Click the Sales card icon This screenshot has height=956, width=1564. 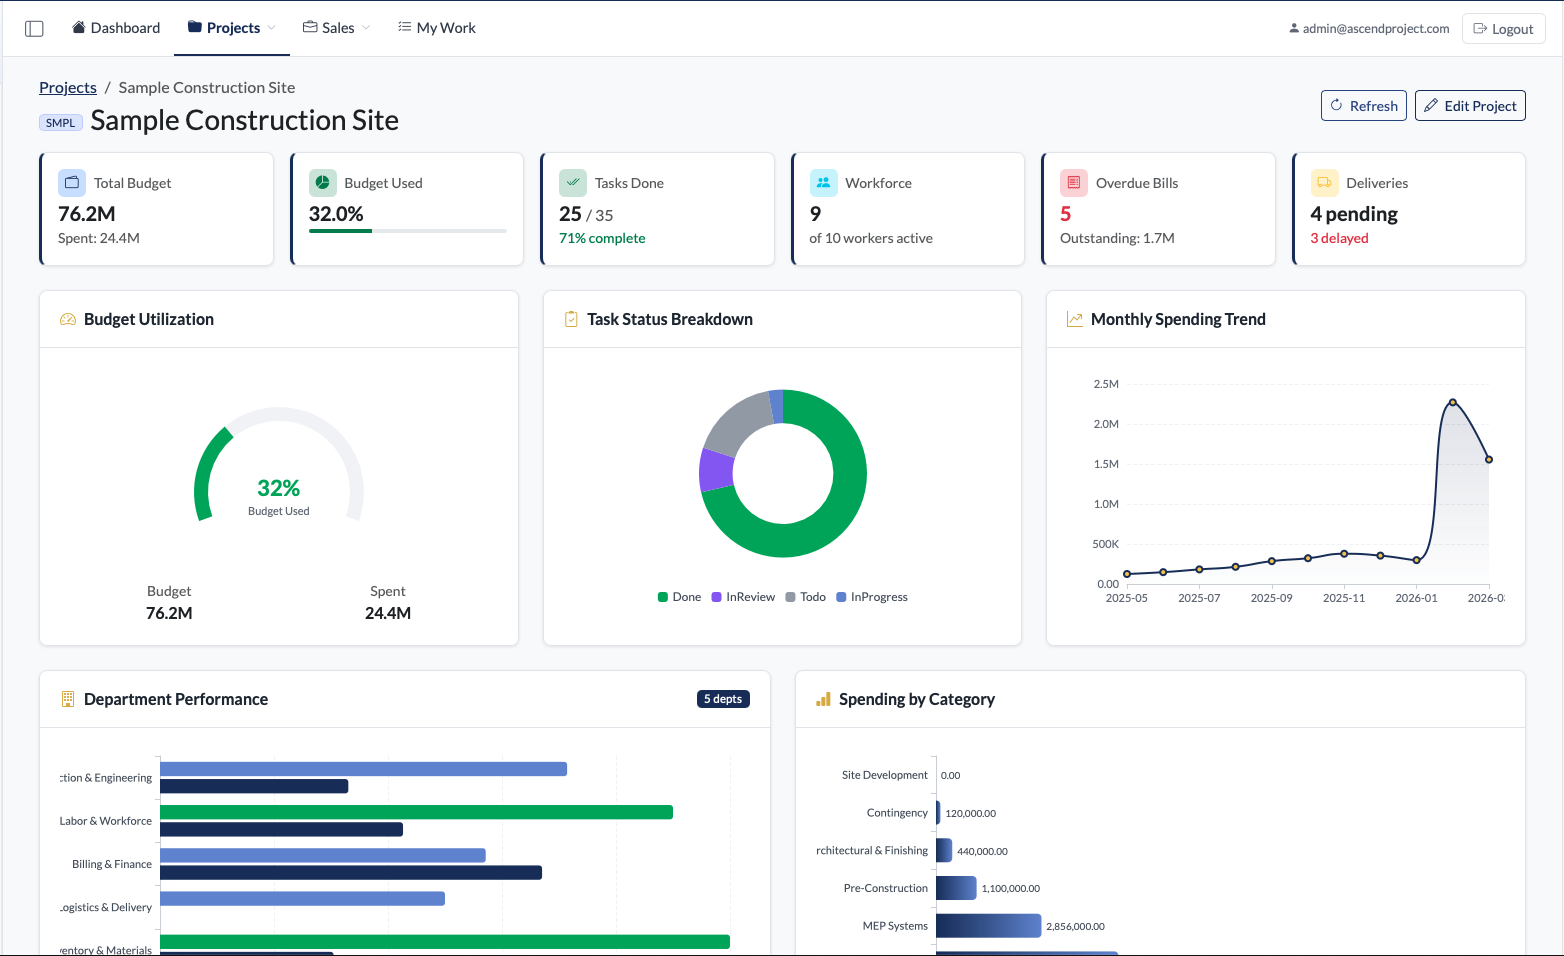[x=310, y=27]
